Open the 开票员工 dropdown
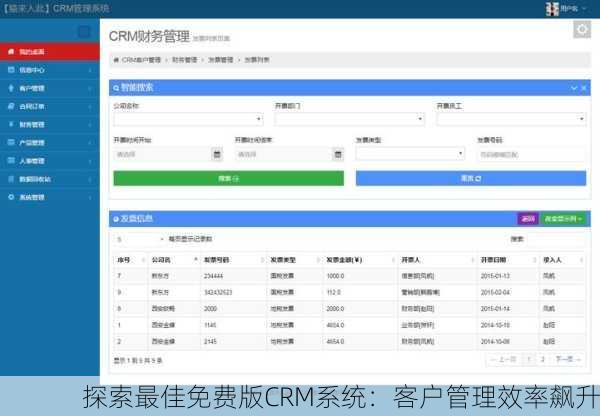Screen dimensions: 600x416 [x=511, y=119]
